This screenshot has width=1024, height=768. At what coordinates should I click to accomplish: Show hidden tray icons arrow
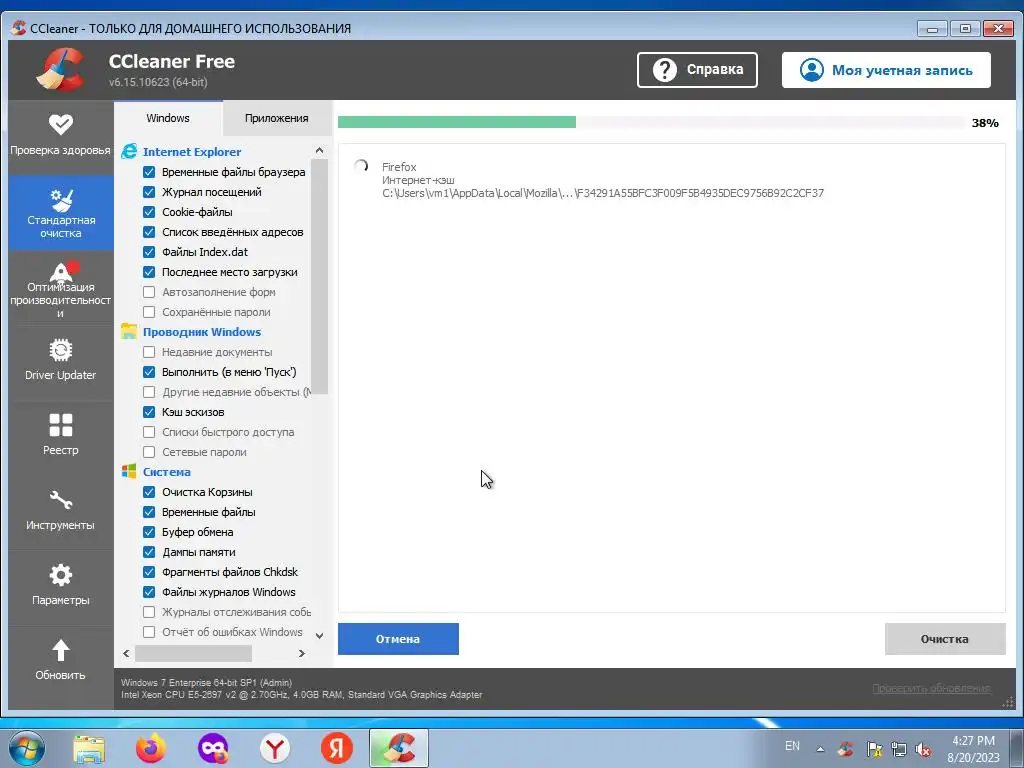[x=820, y=749]
